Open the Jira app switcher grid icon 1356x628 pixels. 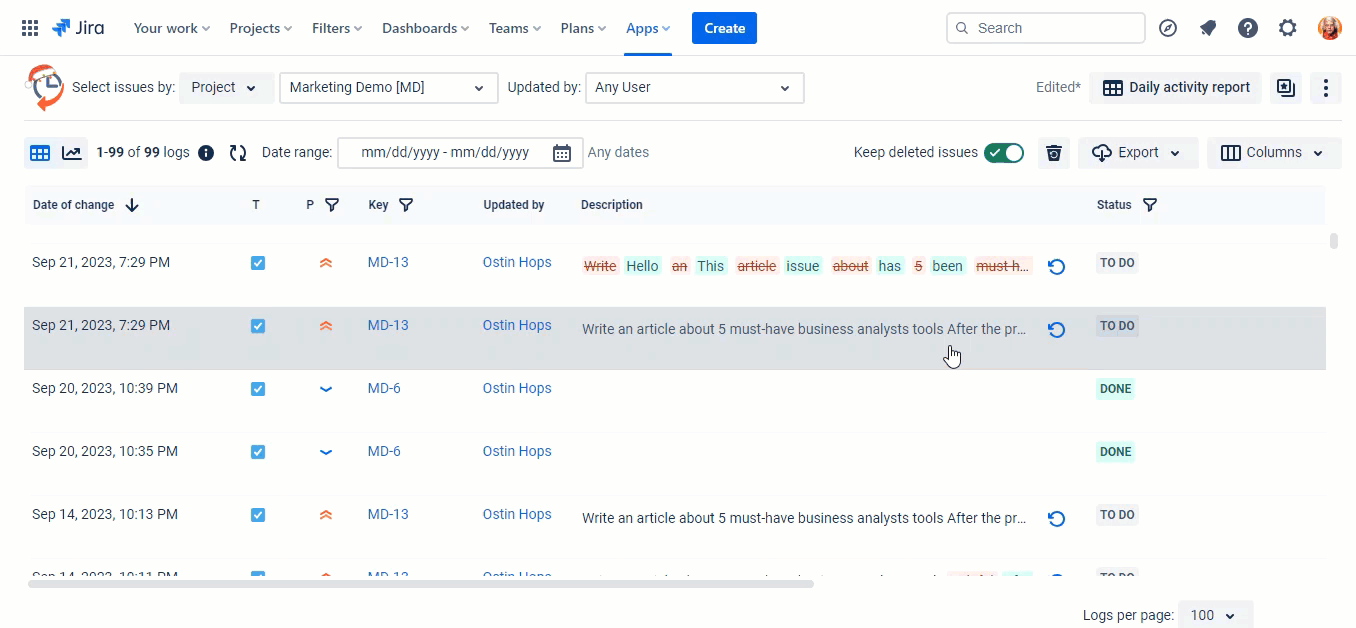pos(30,28)
